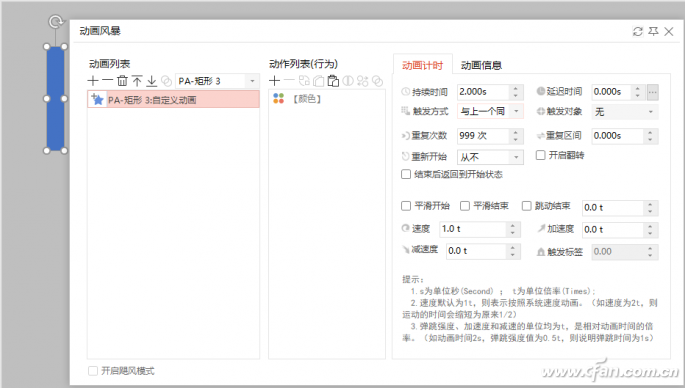
Task: Toggle the 平滑开始 checkbox
Action: (x=406, y=206)
